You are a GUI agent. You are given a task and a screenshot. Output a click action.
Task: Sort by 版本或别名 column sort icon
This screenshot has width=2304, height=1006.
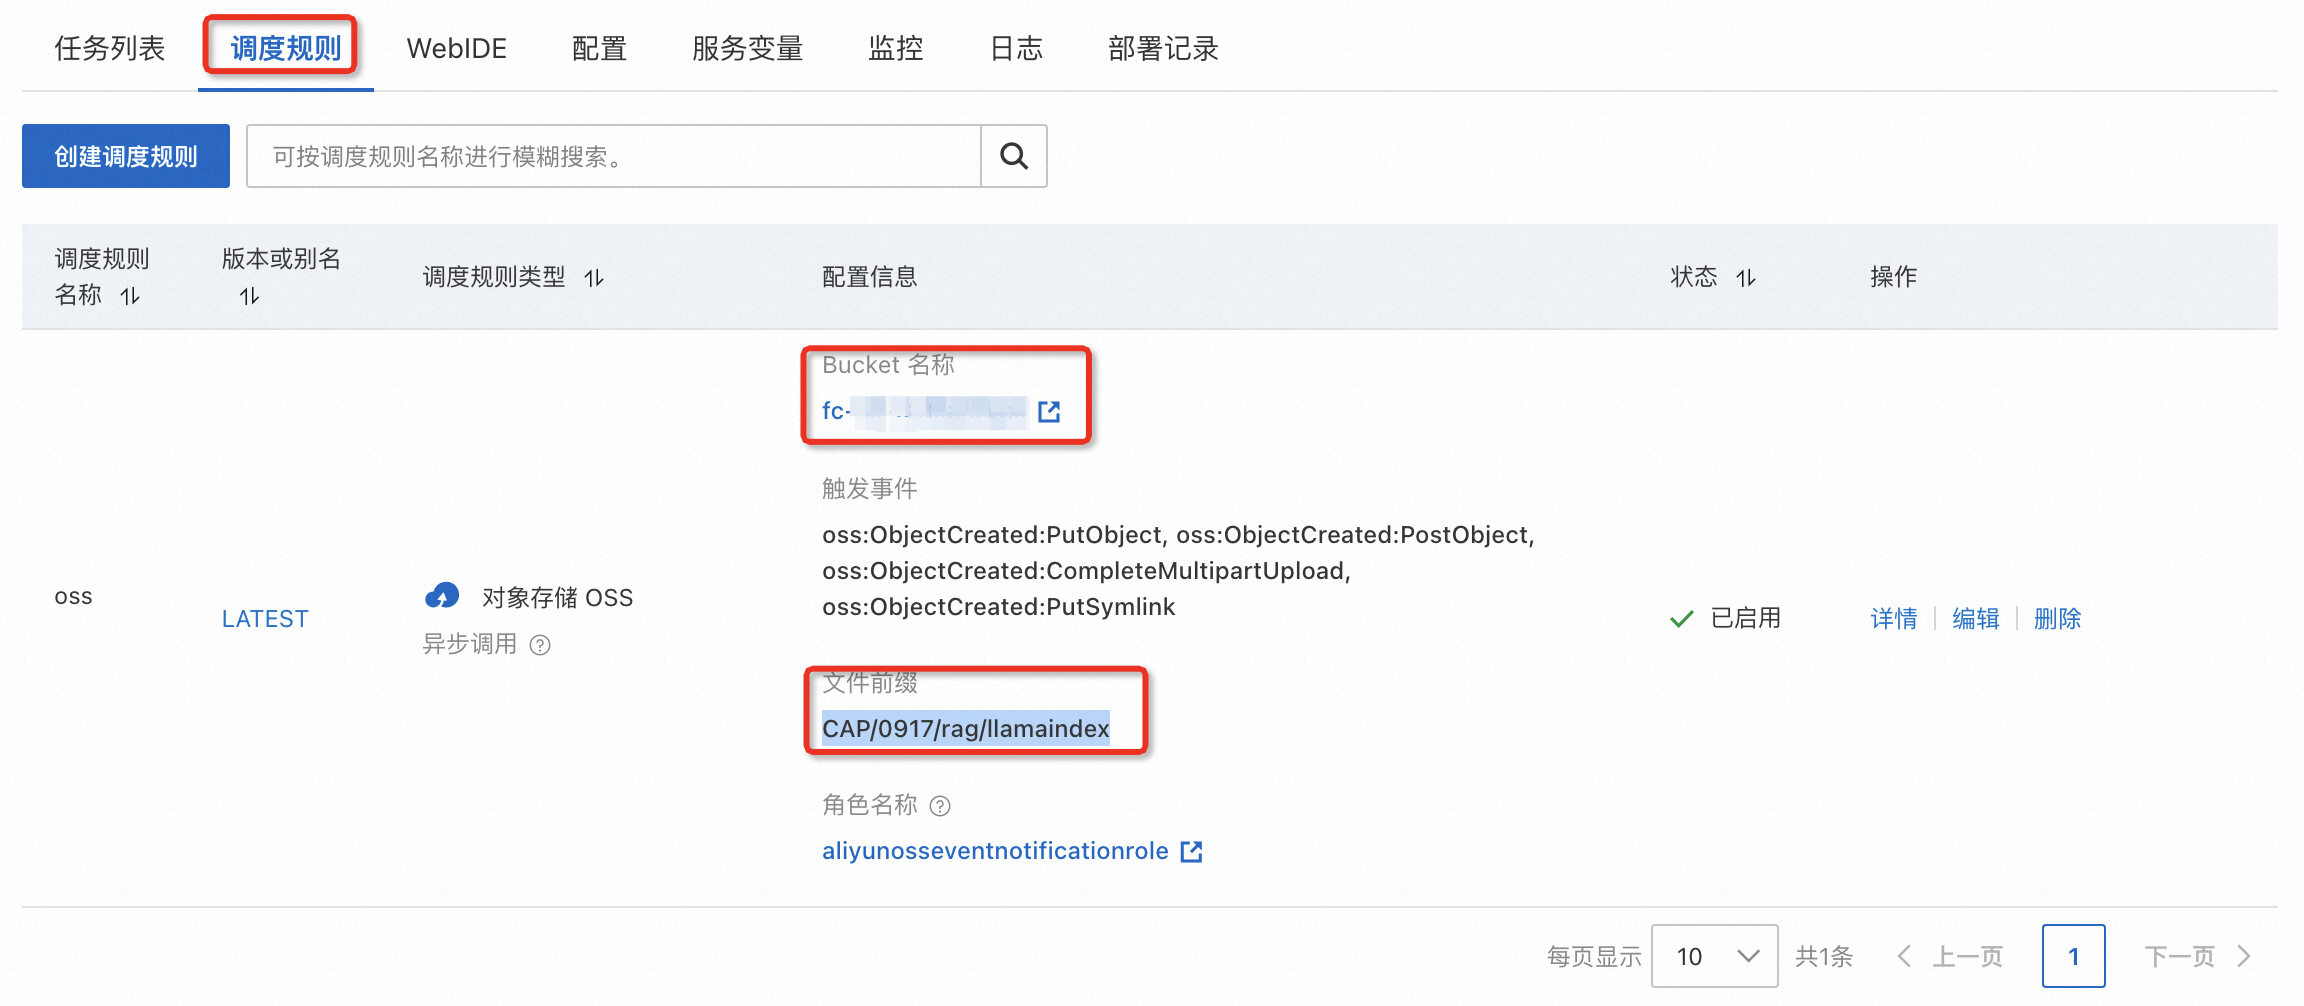(249, 296)
